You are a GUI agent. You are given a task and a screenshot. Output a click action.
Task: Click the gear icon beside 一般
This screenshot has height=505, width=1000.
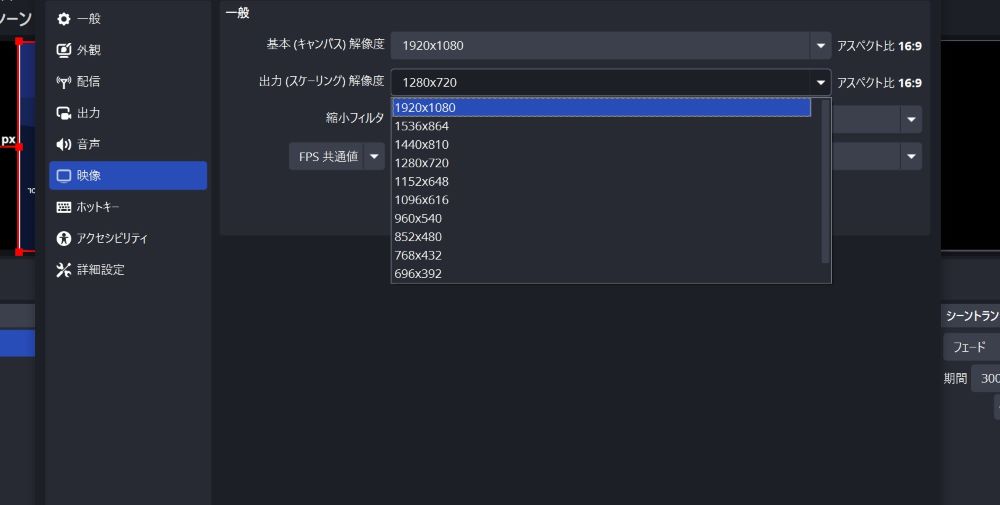[x=64, y=18]
